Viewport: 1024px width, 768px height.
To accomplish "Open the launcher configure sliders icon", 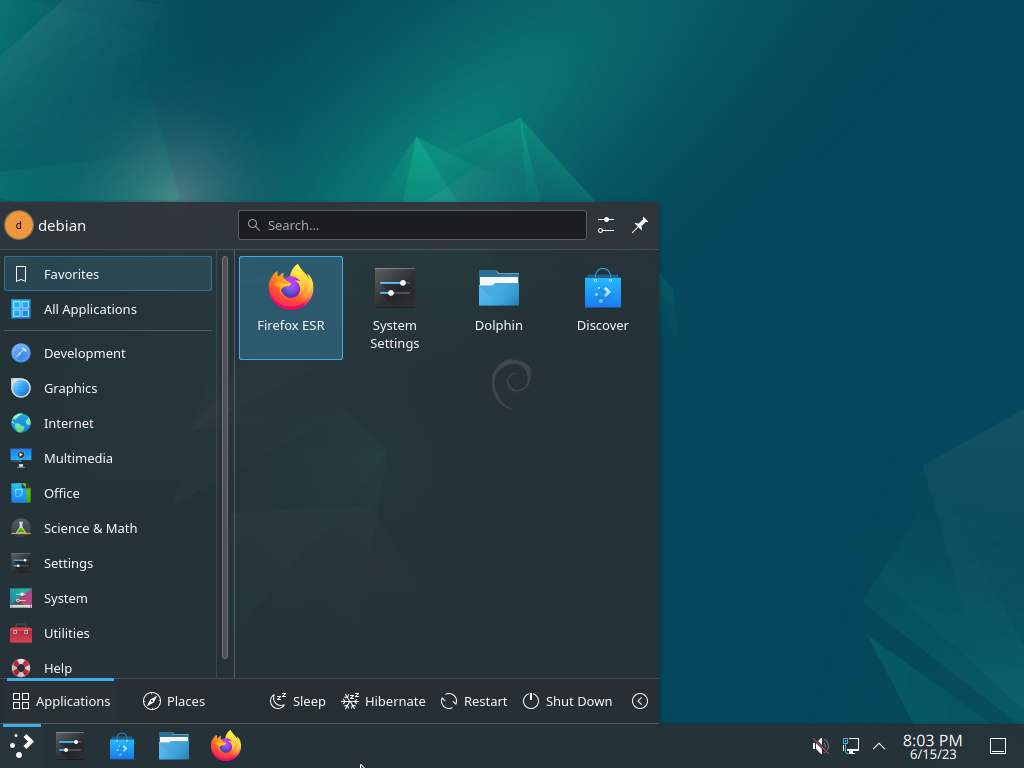I will [x=605, y=225].
